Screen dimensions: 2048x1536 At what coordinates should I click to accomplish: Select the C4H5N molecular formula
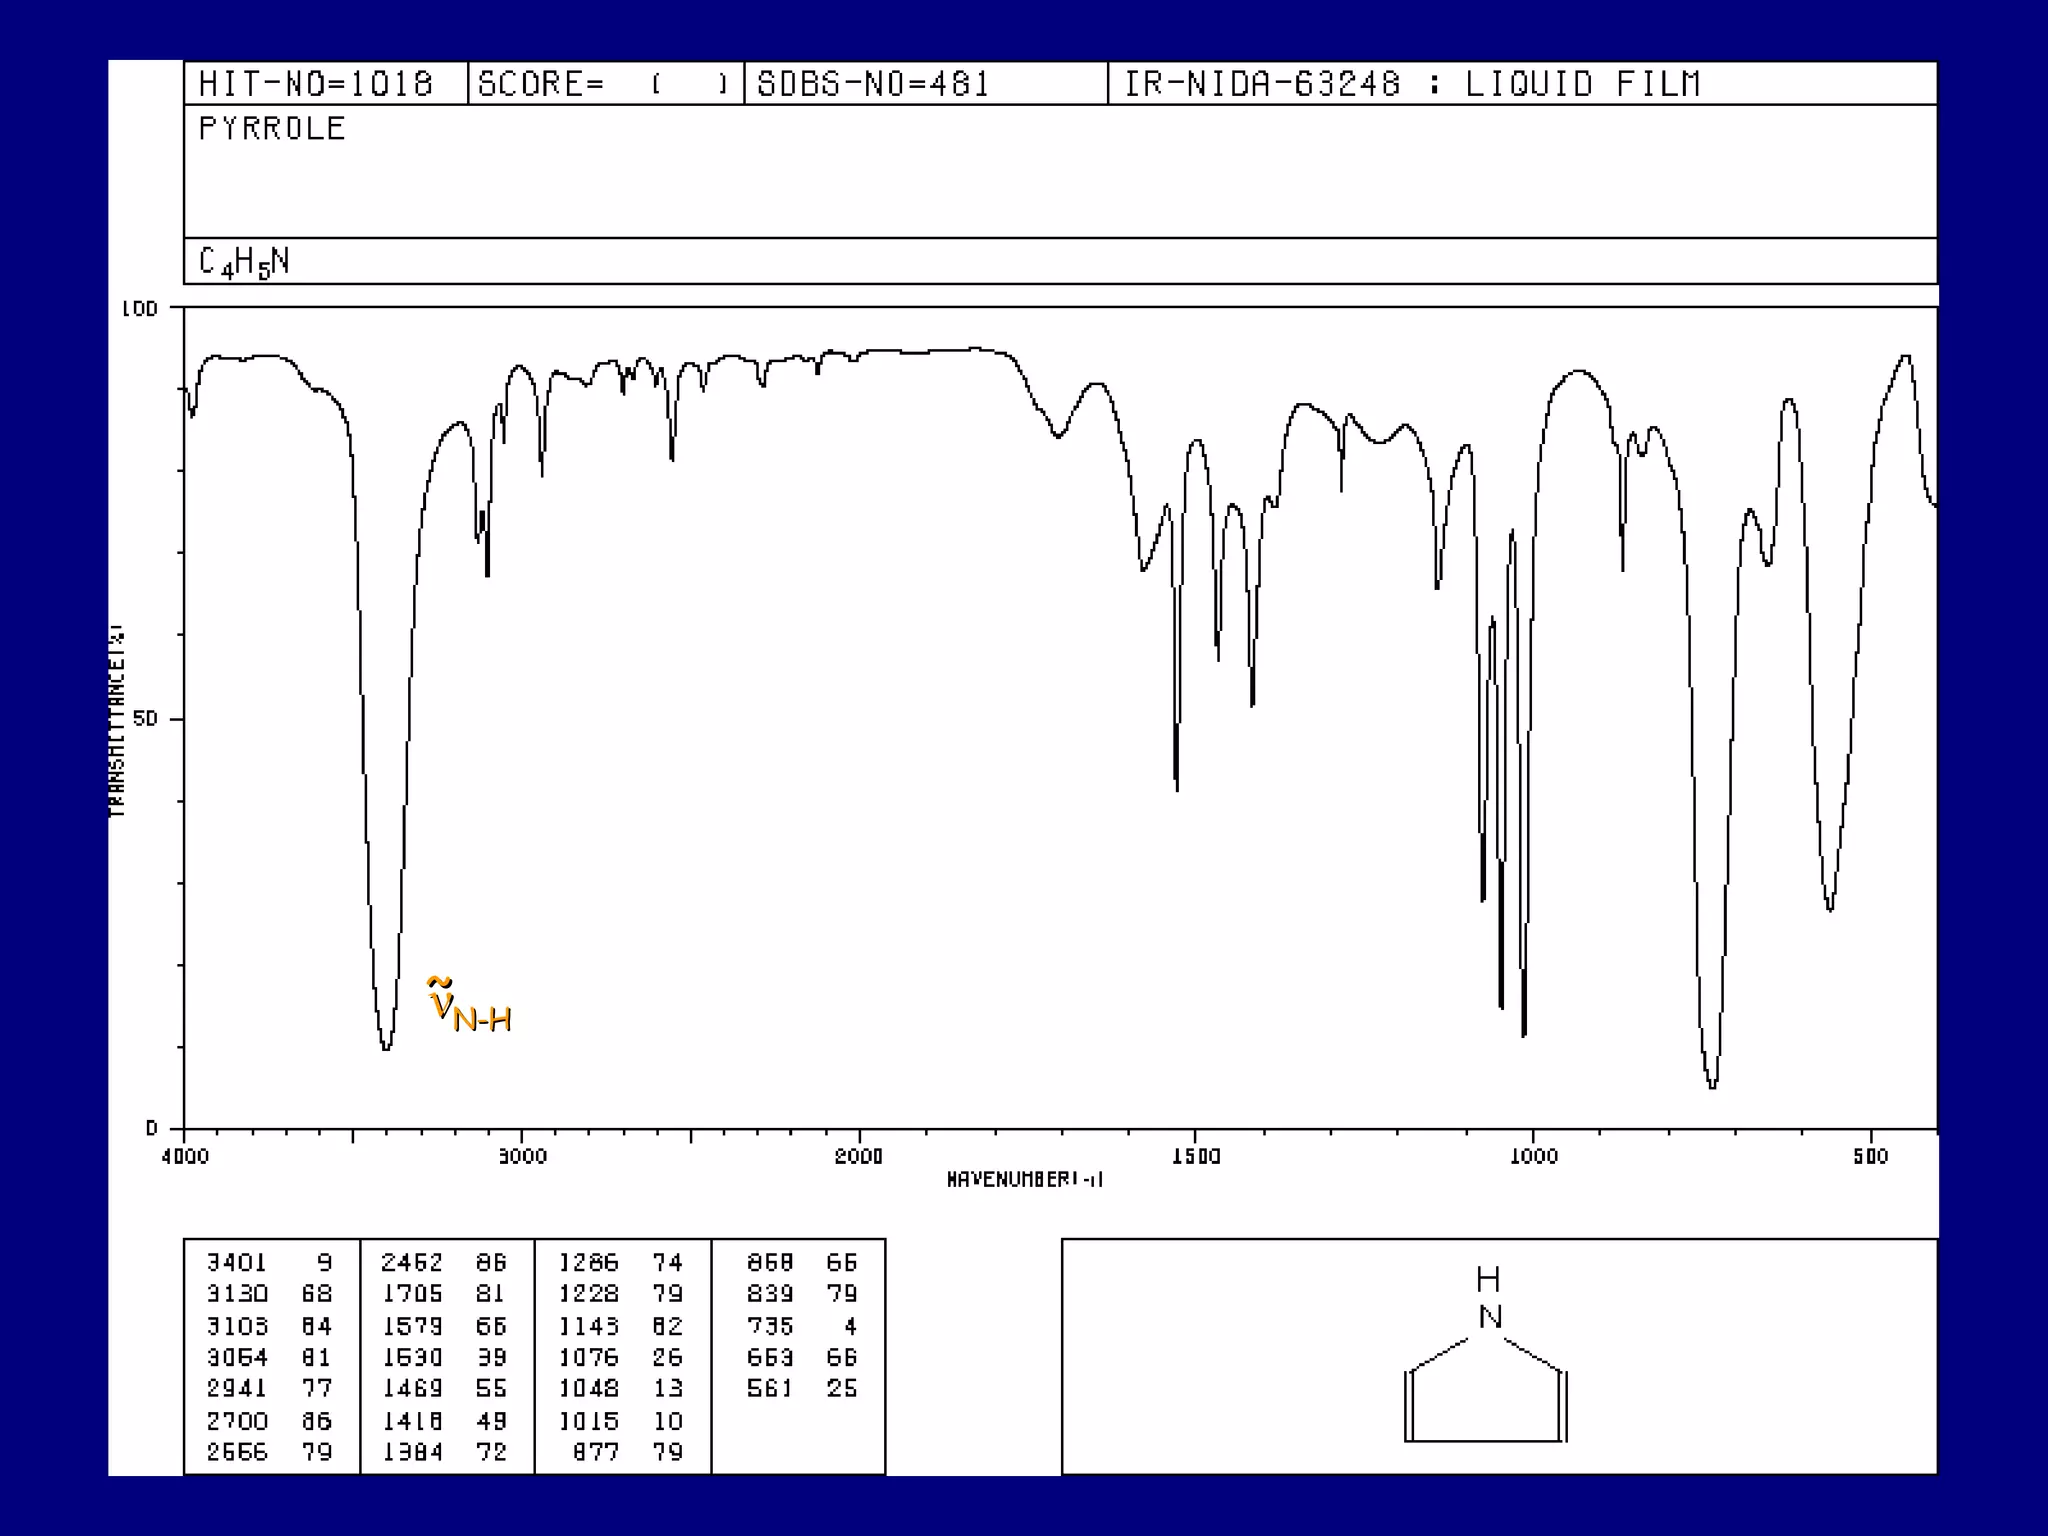pos(244,262)
